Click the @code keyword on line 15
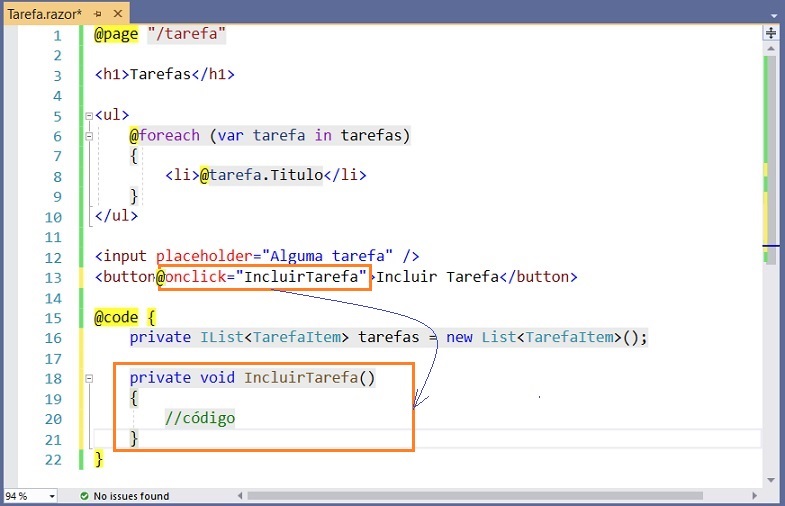This screenshot has width=785, height=506. 116,317
